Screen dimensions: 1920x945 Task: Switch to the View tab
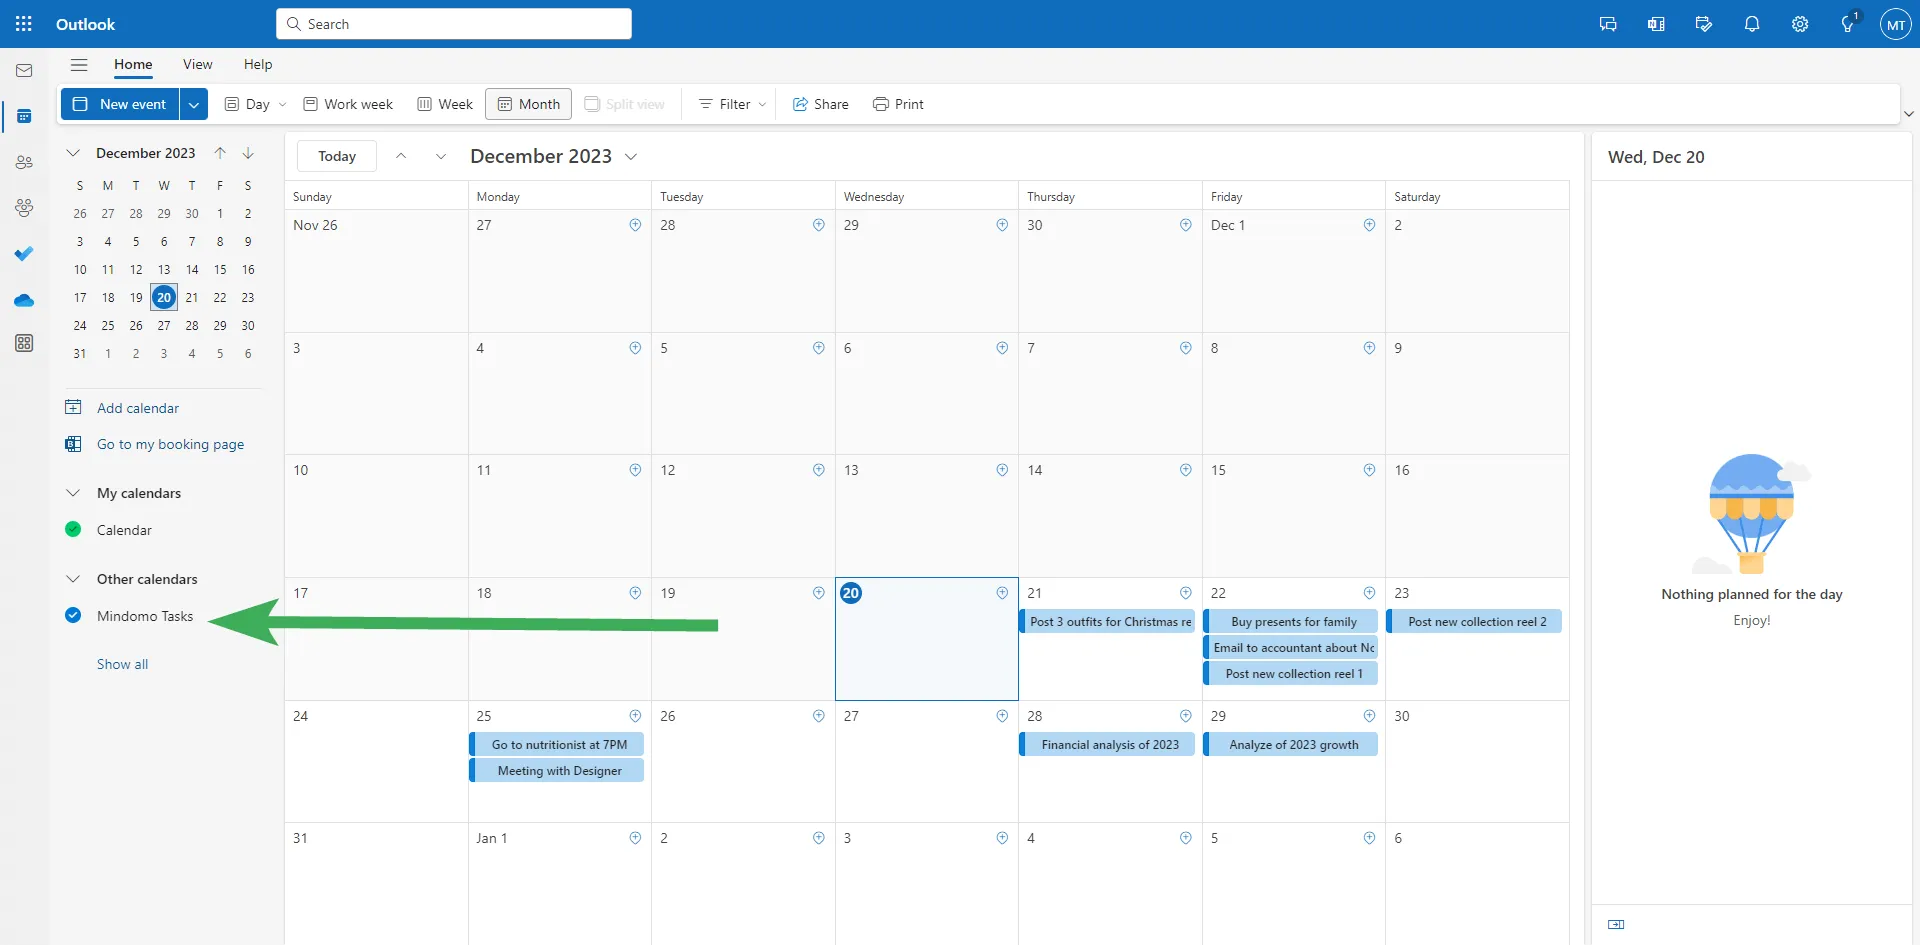[x=197, y=65]
